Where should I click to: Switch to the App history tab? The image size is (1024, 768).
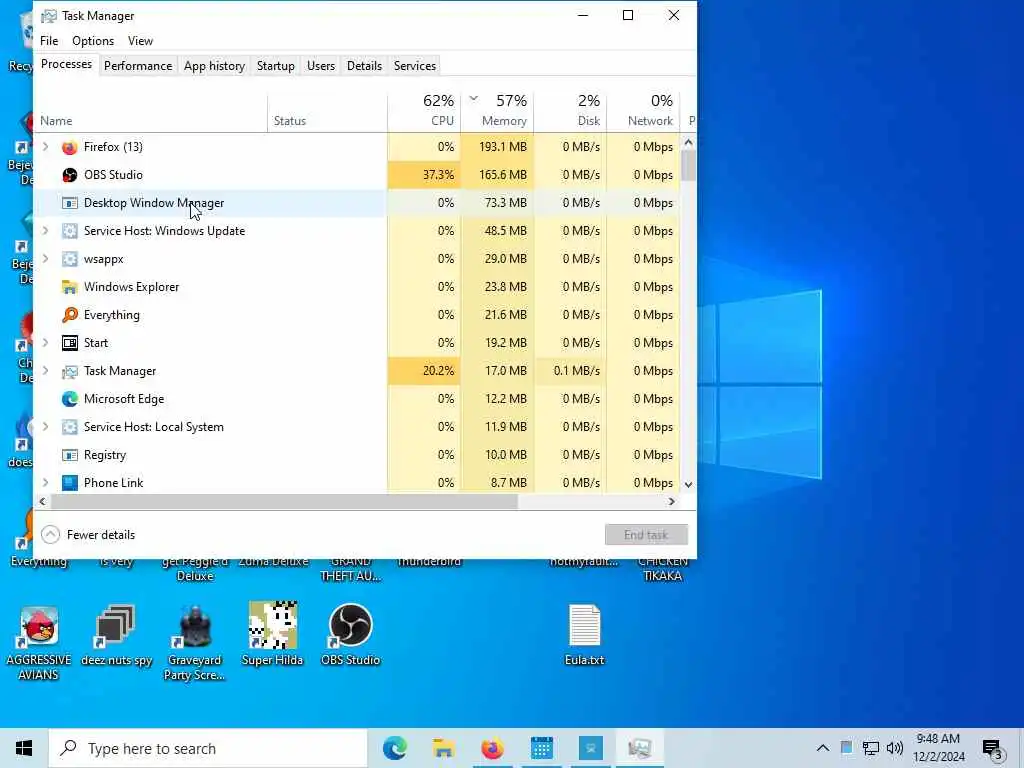tap(214, 66)
